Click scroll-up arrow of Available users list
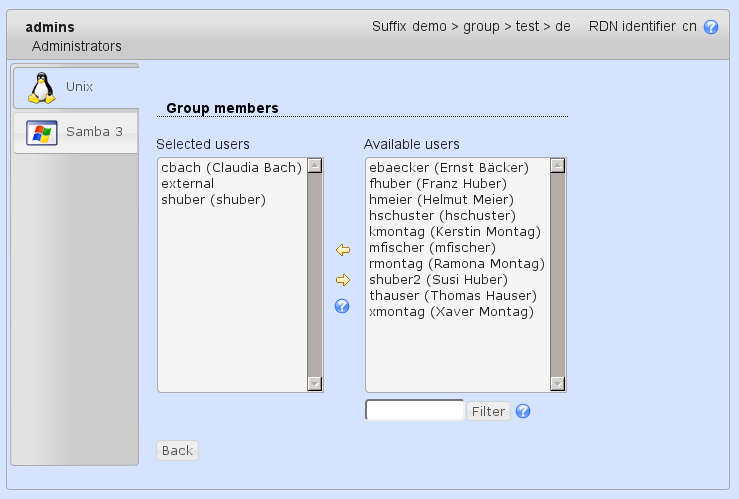This screenshot has height=499, width=739. click(x=558, y=166)
